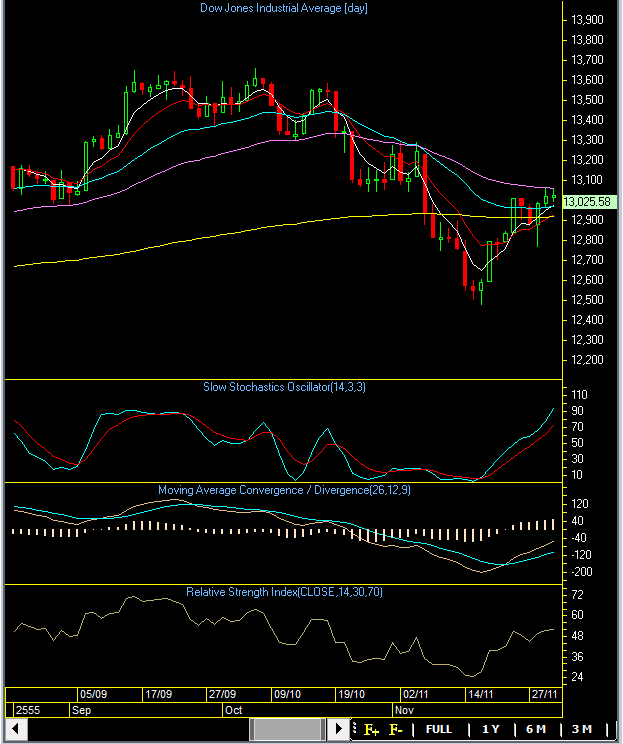Image resolution: width=623 pixels, height=744 pixels.
Task: Select the 6M time range
Action: [536, 730]
